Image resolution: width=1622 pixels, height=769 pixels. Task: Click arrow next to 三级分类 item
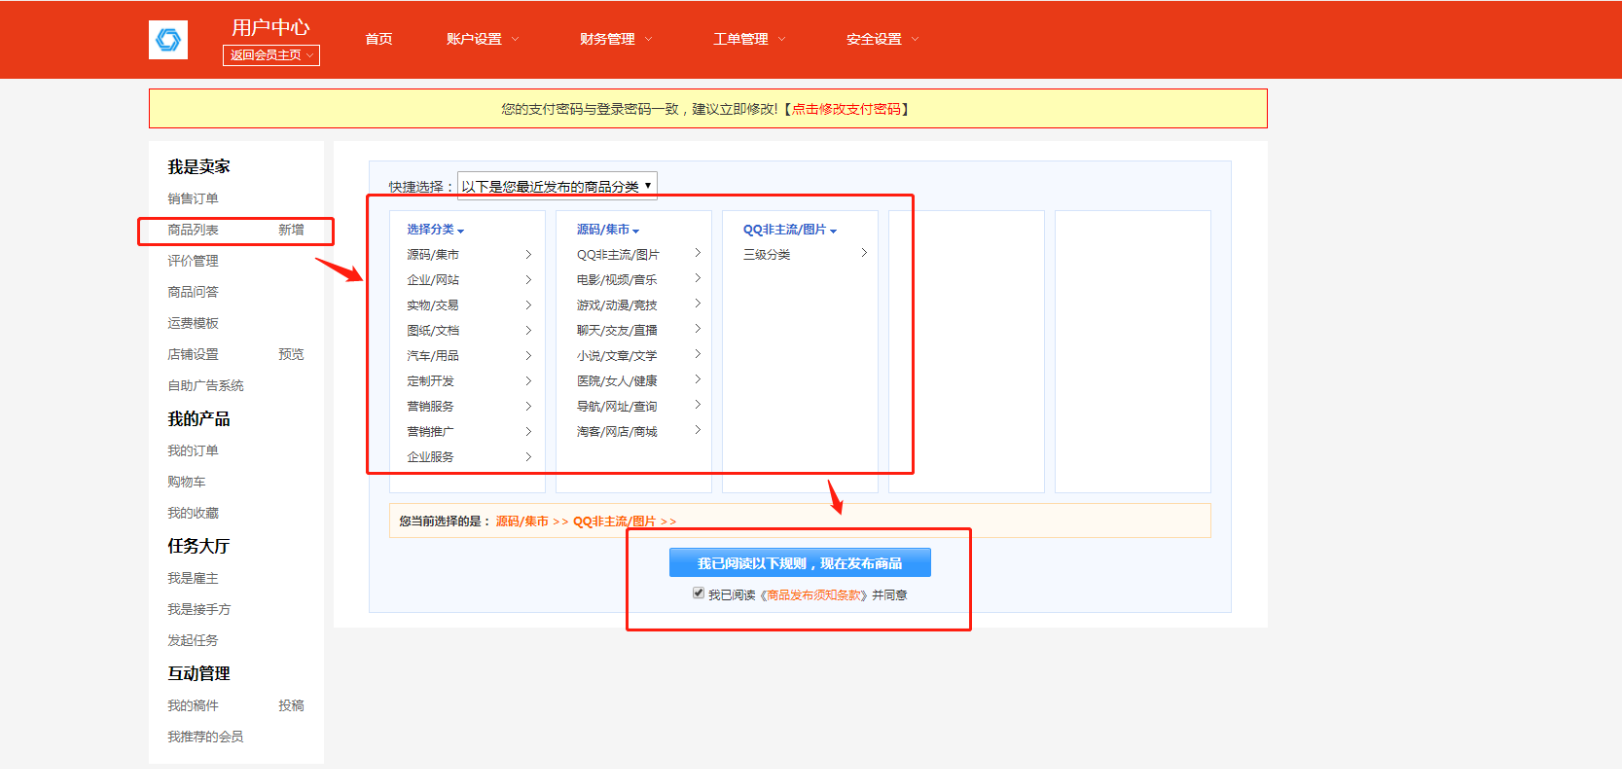tap(864, 254)
